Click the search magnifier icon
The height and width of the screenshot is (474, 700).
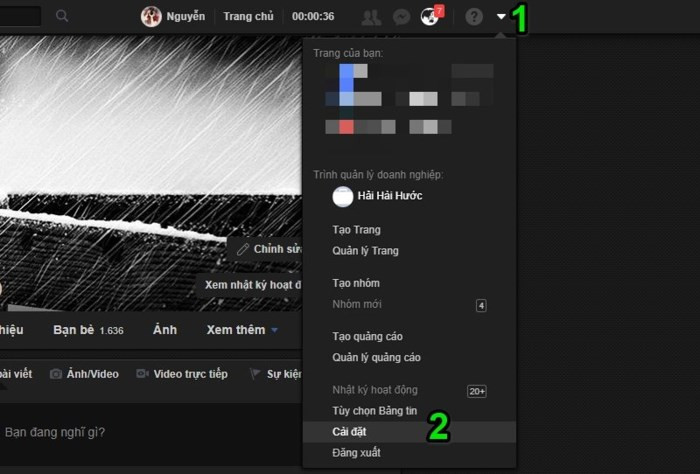tap(62, 16)
